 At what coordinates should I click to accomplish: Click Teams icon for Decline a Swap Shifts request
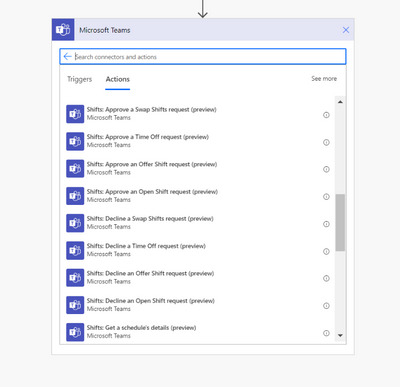tap(75, 223)
